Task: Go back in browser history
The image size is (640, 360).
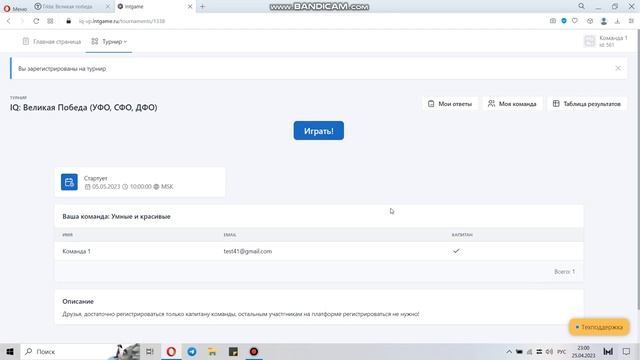Action: coord(9,21)
